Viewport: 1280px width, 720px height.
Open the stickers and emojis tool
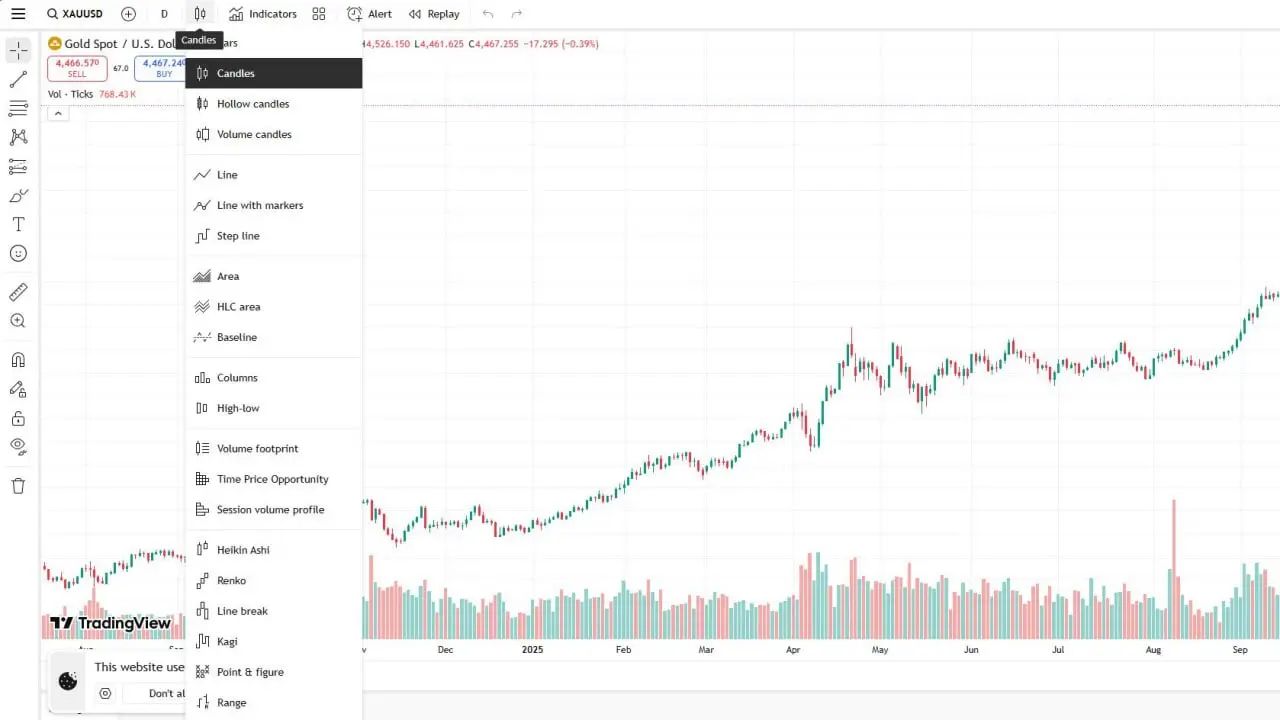click(x=18, y=253)
